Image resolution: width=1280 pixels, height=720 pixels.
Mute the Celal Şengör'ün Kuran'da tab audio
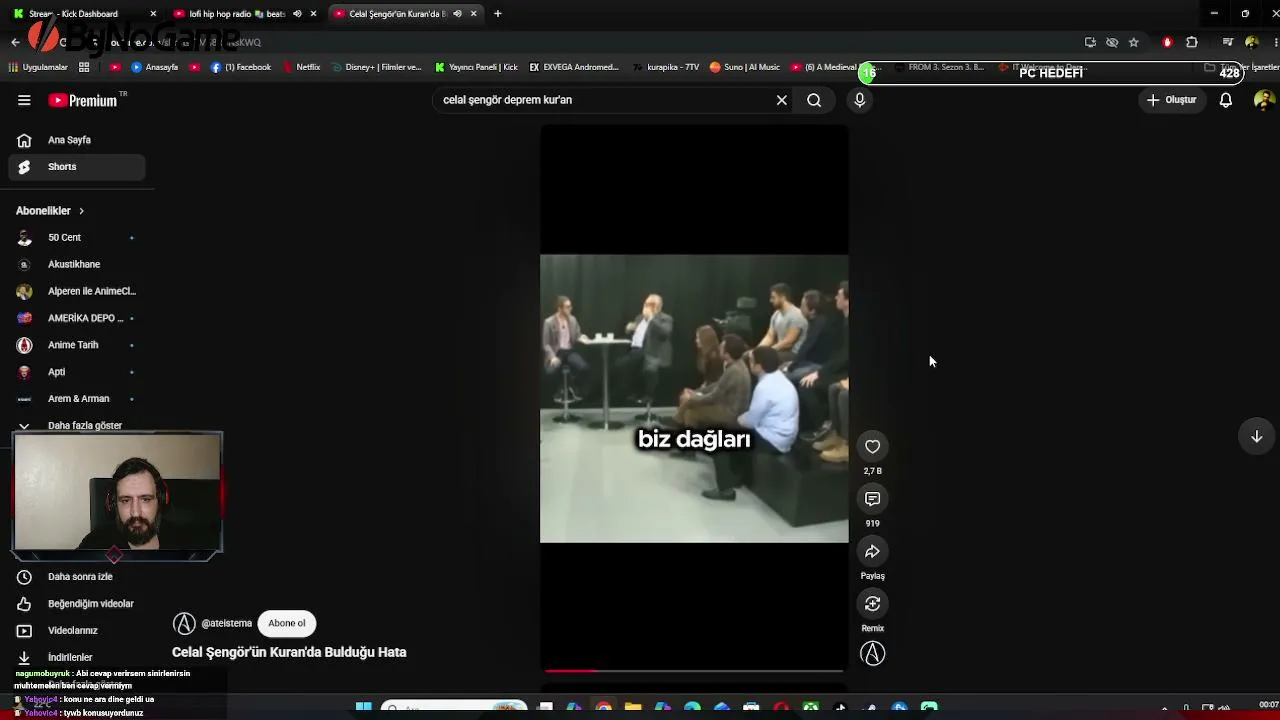(457, 14)
